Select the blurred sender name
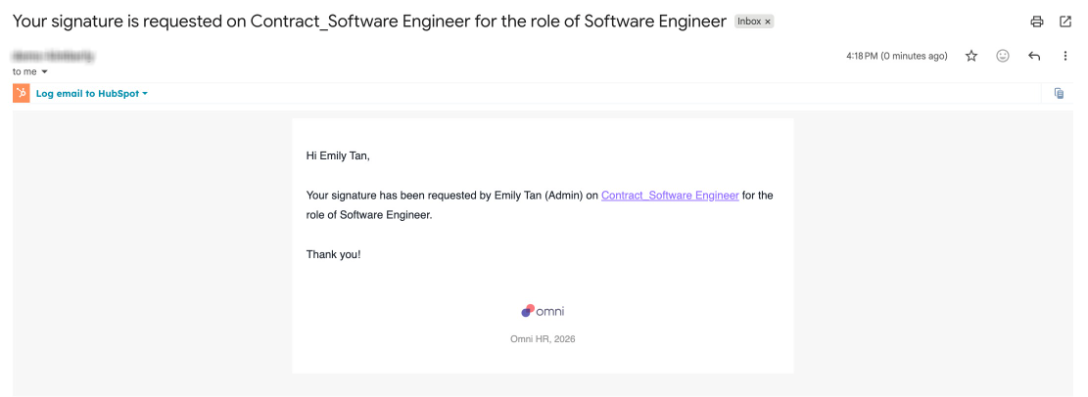This screenshot has height=397, width=1088. (x=53, y=56)
